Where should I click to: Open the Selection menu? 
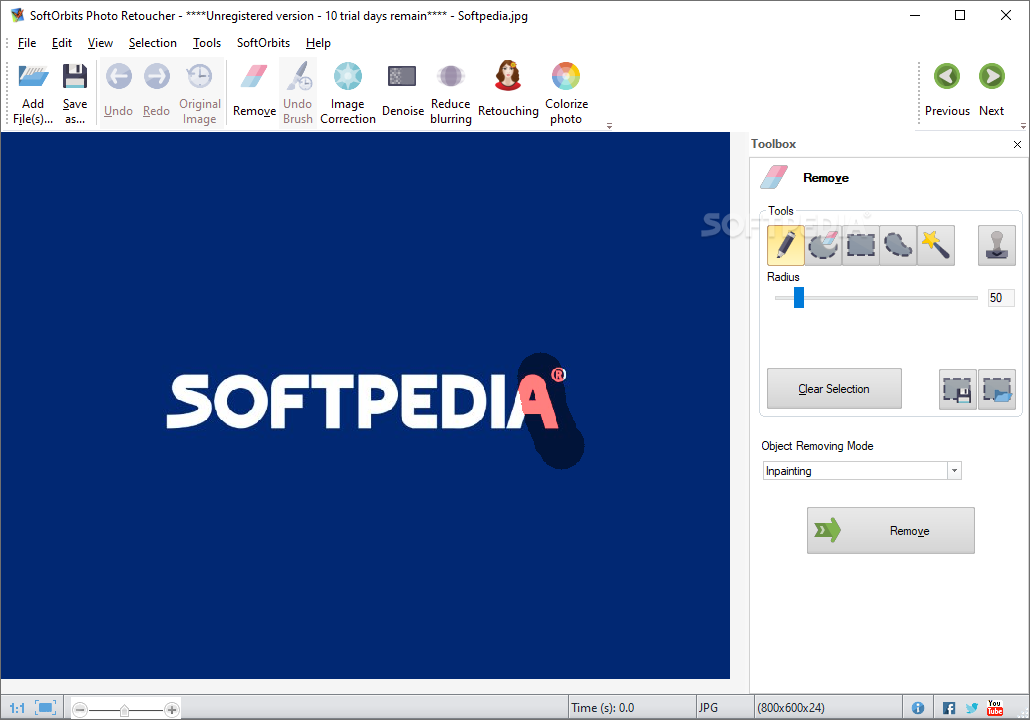pos(152,43)
